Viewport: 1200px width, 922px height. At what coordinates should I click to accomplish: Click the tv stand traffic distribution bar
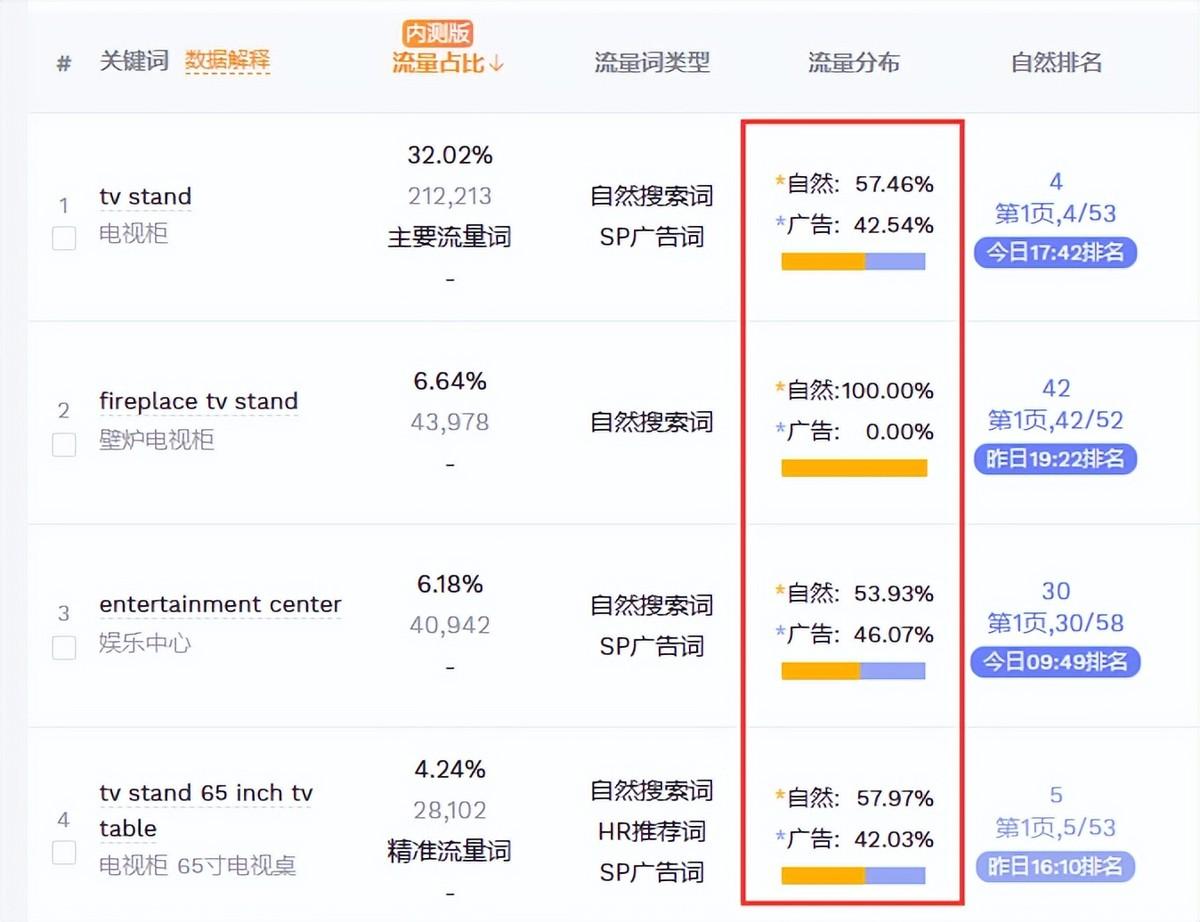853,262
